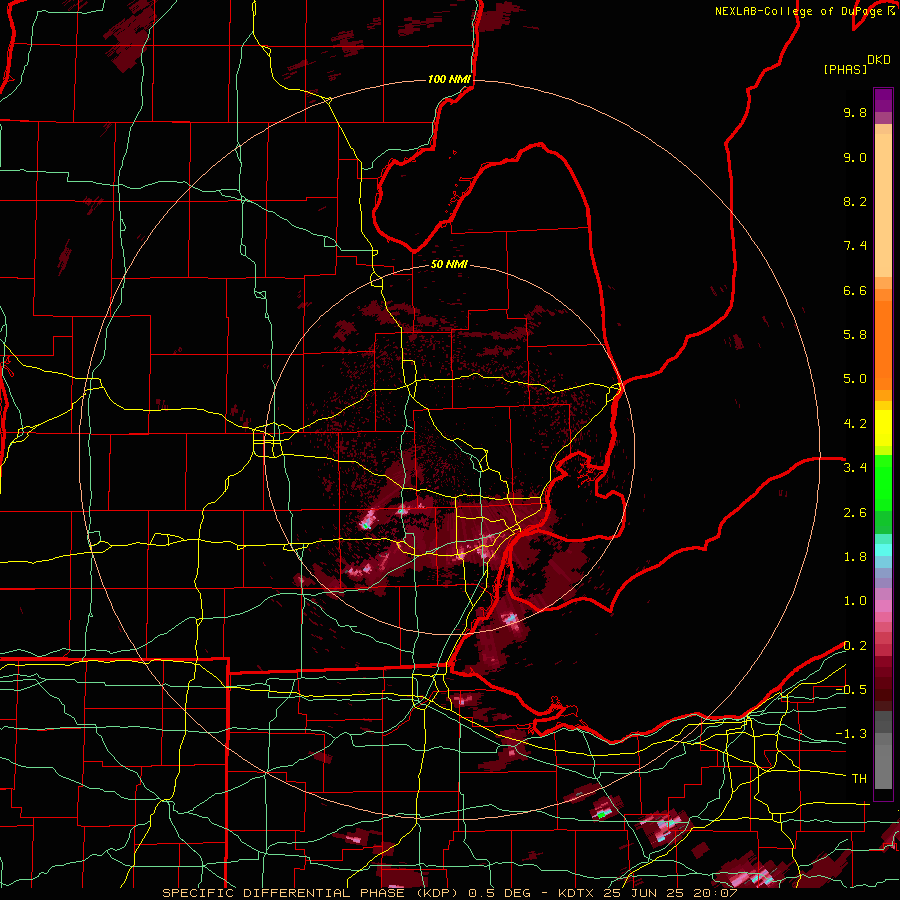Click the 2.6 value on the color scale
Viewport: 900px width, 900px height.
pyautogui.click(x=855, y=513)
